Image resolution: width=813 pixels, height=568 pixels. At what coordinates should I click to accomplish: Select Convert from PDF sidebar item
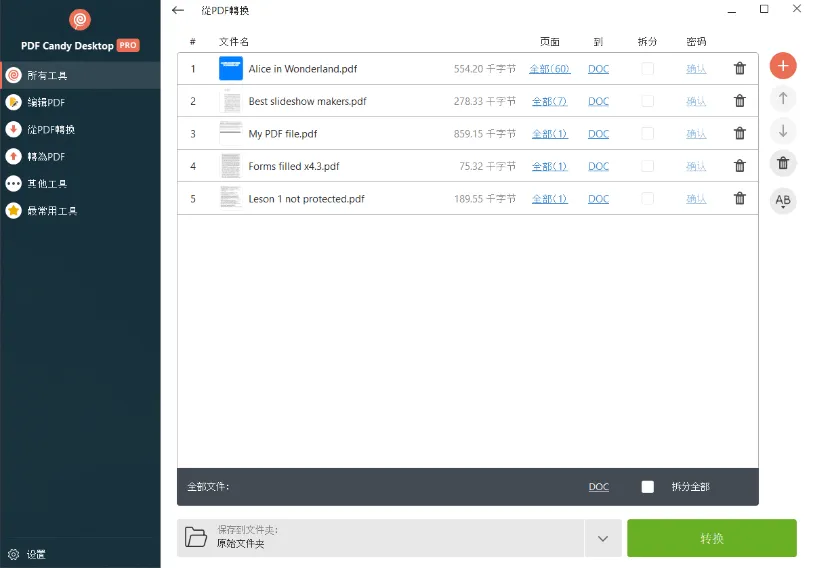coord(80,129)
